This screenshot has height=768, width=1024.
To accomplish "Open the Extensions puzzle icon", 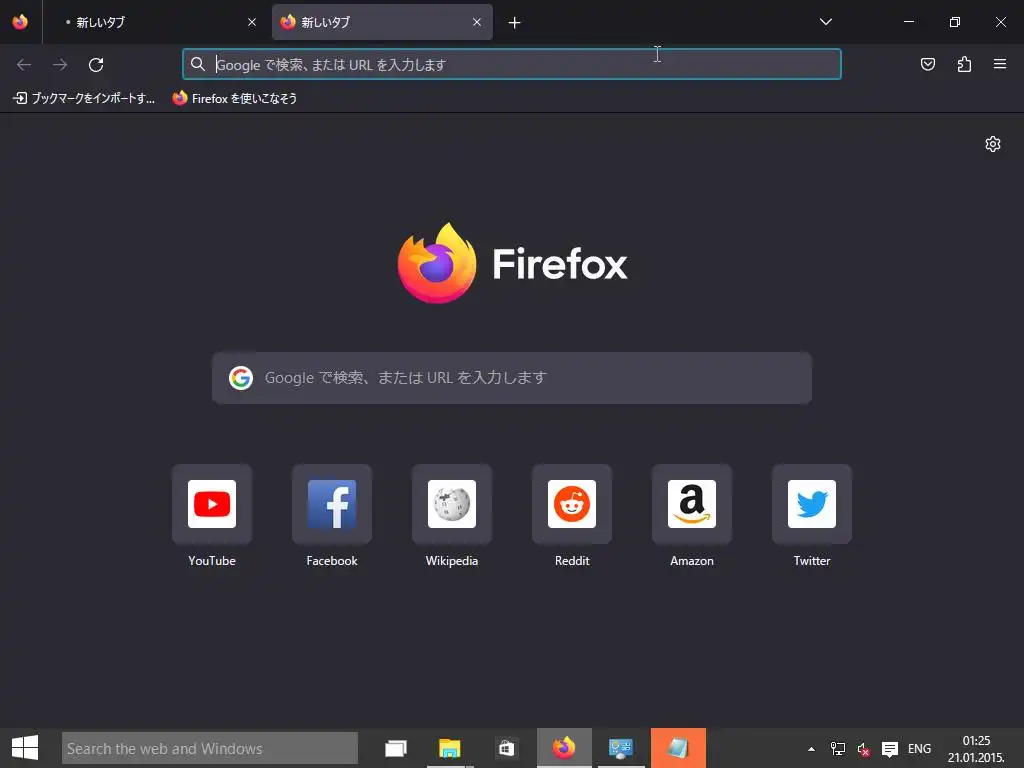I will pos(964,64).
